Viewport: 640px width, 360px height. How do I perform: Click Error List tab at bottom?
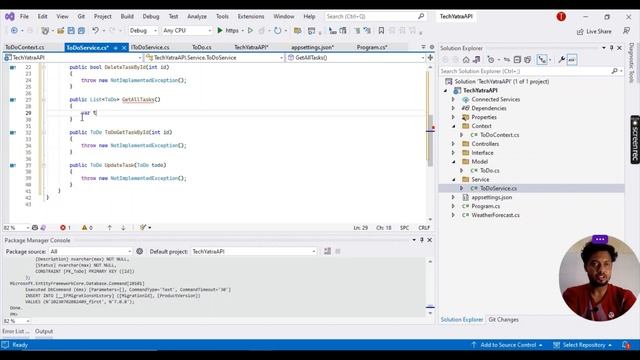[x=16, y=331]
